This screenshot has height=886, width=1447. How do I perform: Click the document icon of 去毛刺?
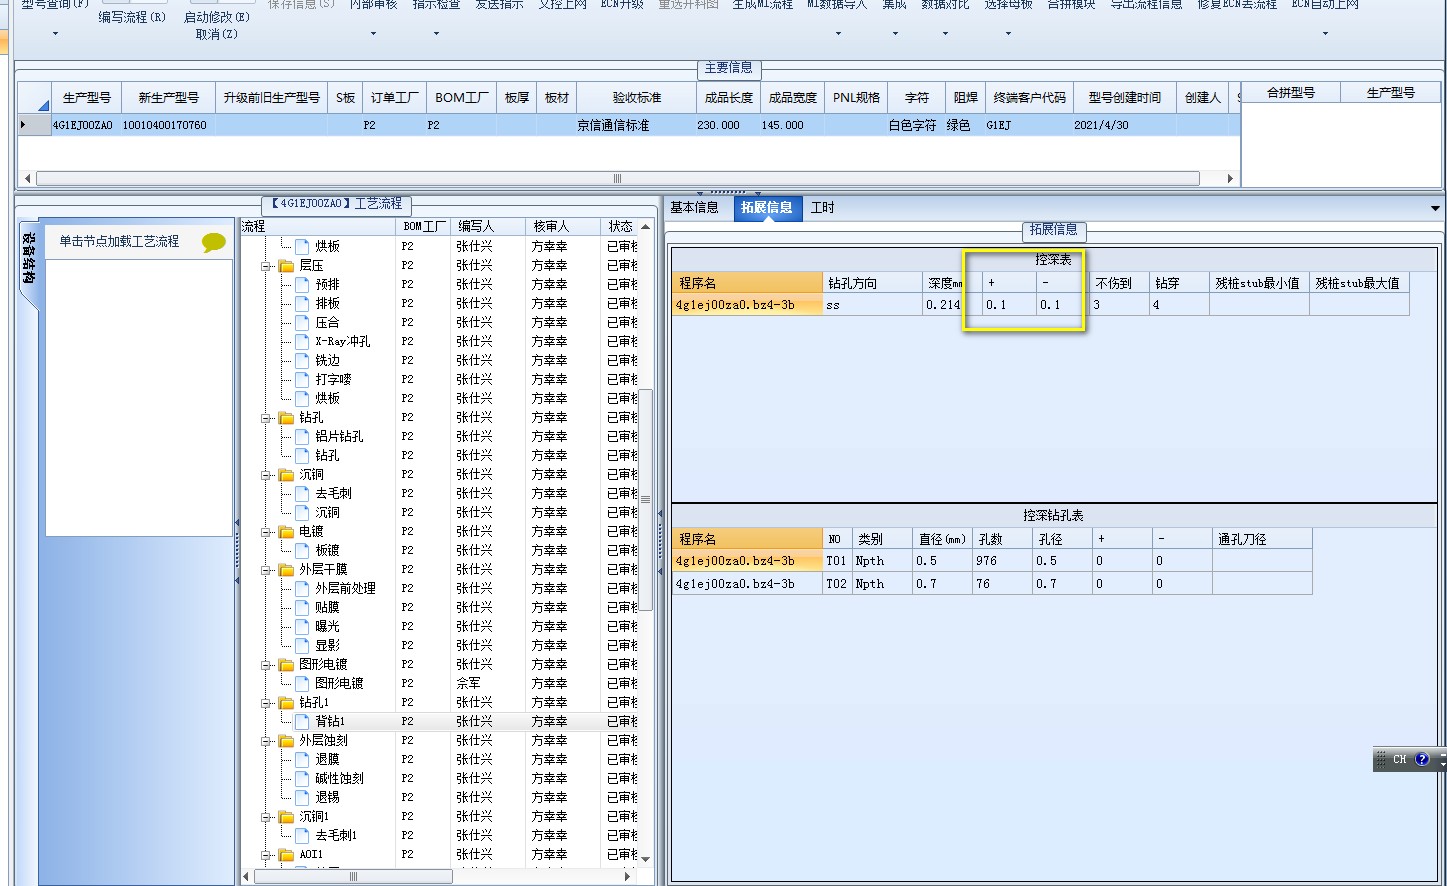[x=302, y=494]
